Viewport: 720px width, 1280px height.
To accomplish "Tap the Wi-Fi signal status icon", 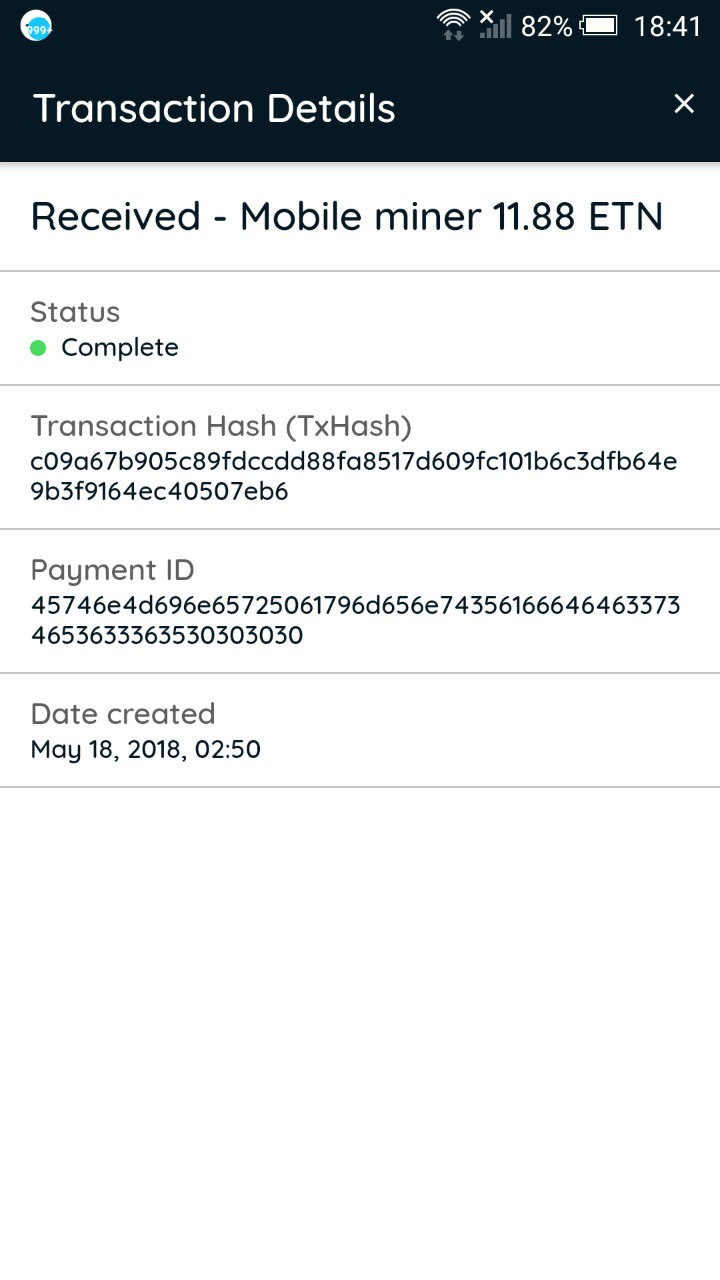I will coord(453,24).
